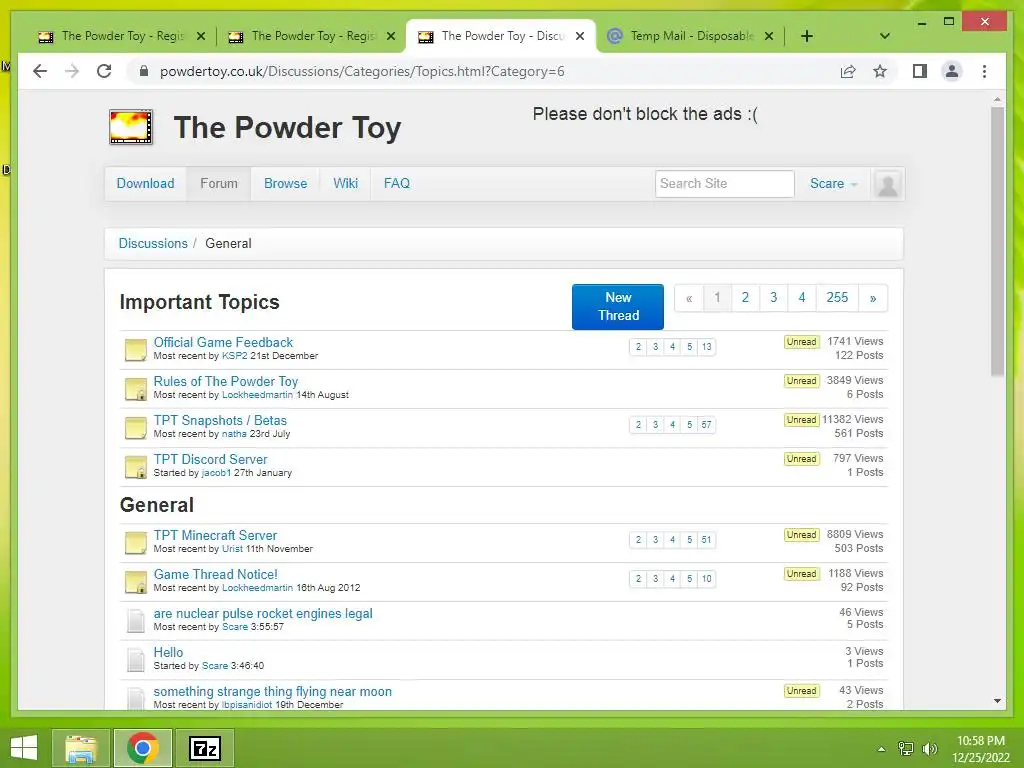This screenshot has height=768, width=1024.
Task: Jump to page 51 of TPT Minecraft Server
Action: click(x=707, y=540)
